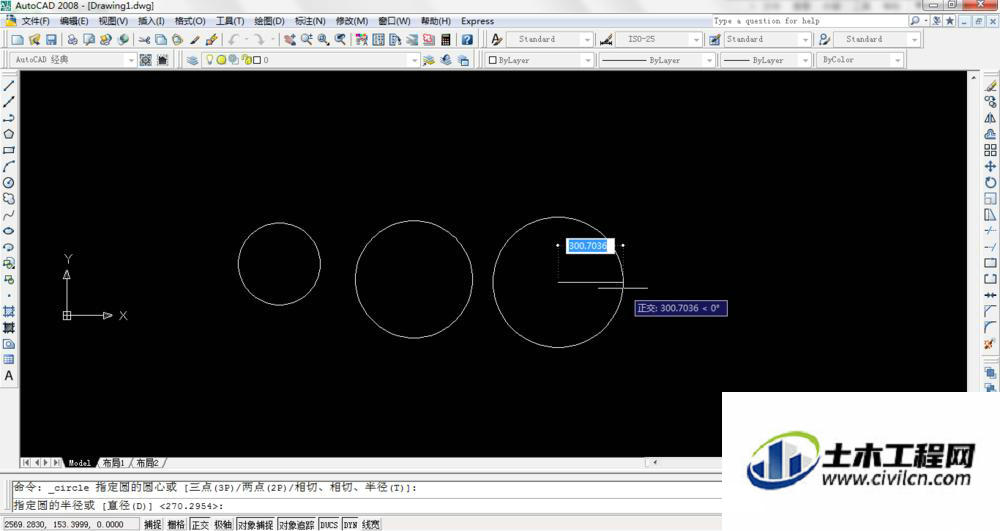The height and width of the screenshot is (531, 1000).
Task: Click the Undo arrow icon
Action: (x=234, y=40)
